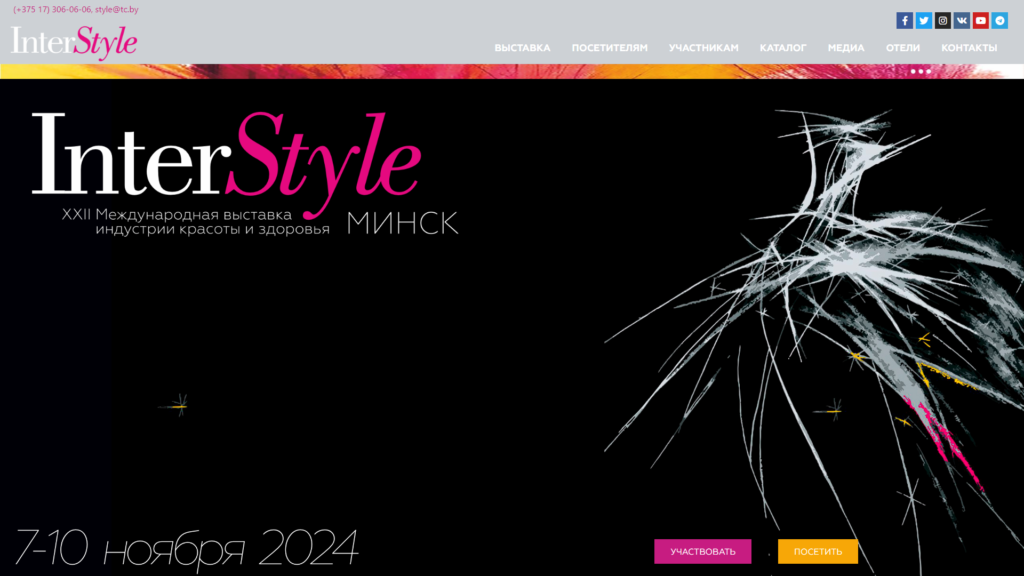
Task: Click the pink УЧАСТВОВАТЬ button
Action: (x=703, y=551)
